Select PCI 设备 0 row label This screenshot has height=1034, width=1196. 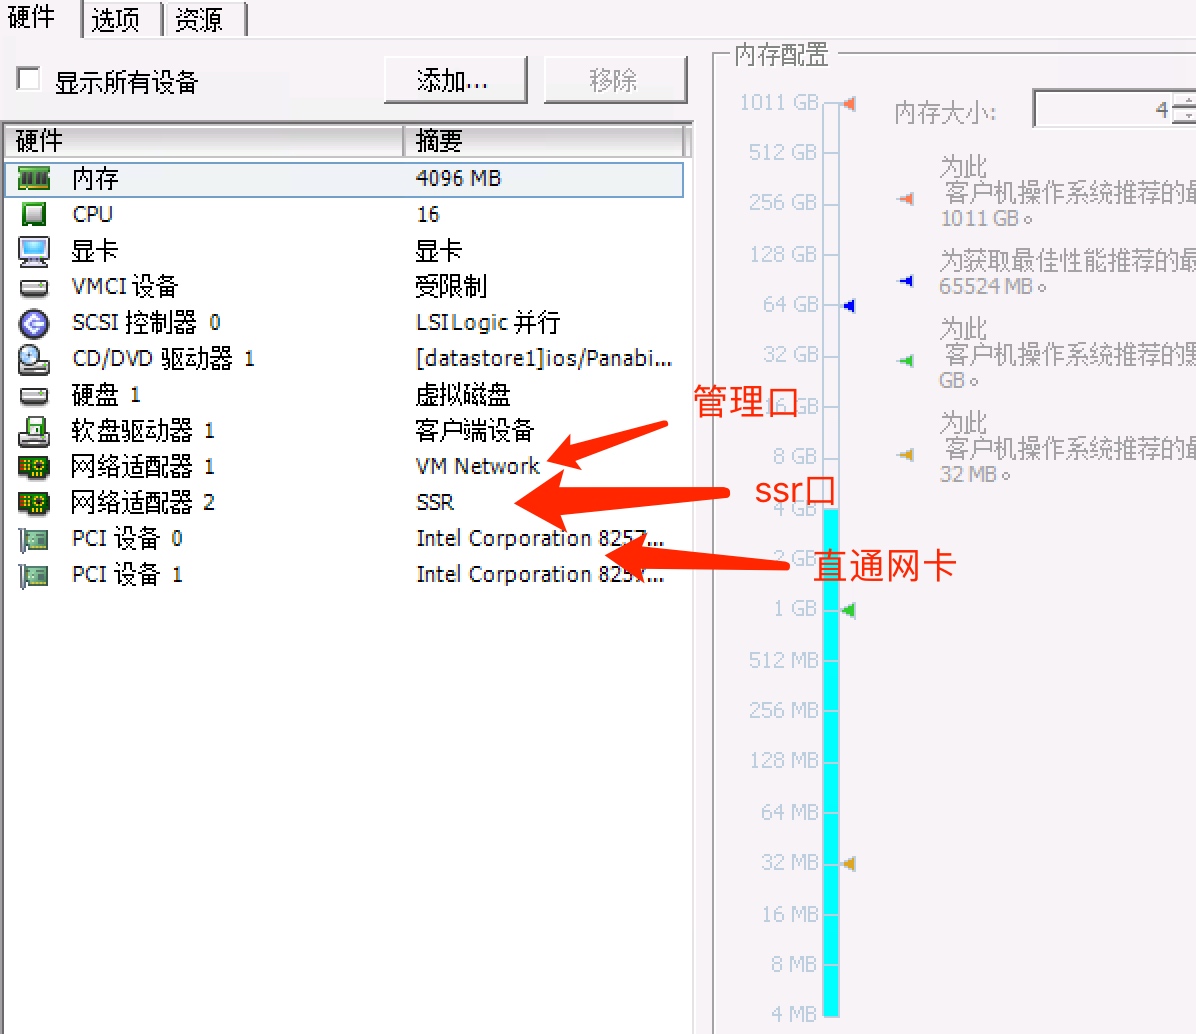(127, 538)
